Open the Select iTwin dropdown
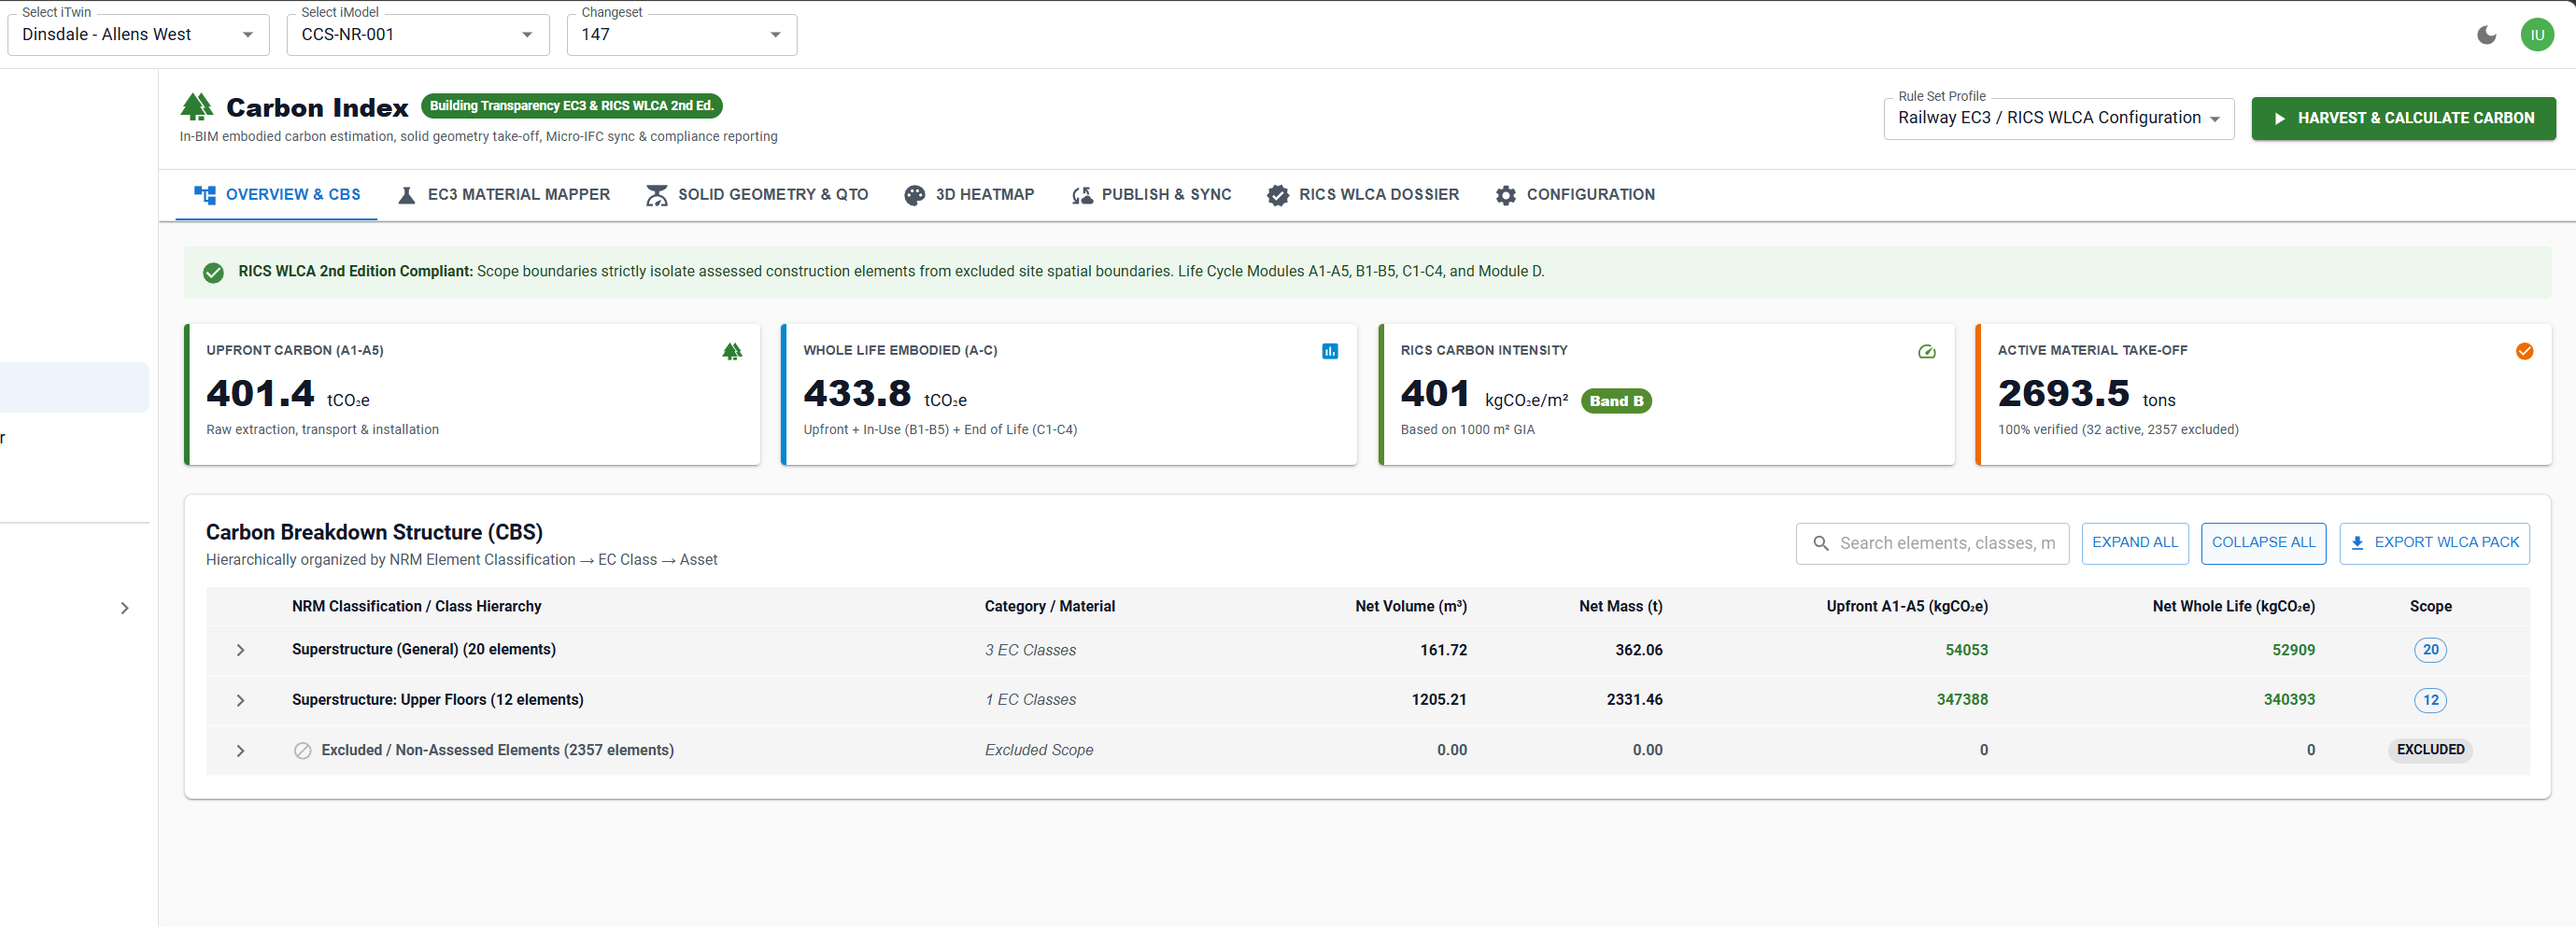2576x927 pixels. point(138,35)
